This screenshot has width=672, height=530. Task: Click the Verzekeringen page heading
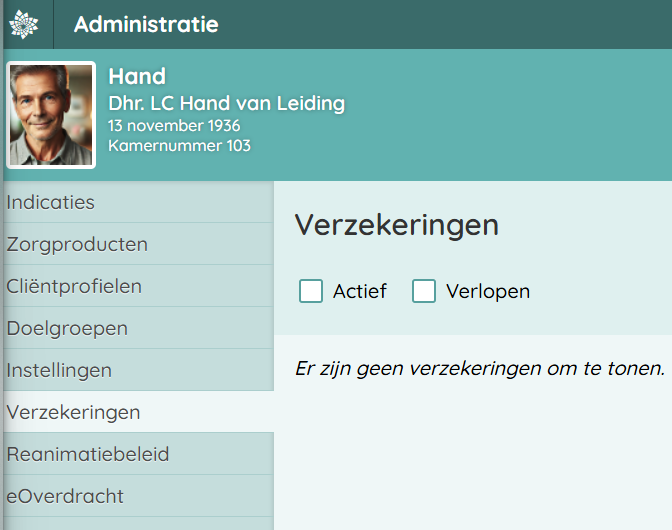[396, 225]
